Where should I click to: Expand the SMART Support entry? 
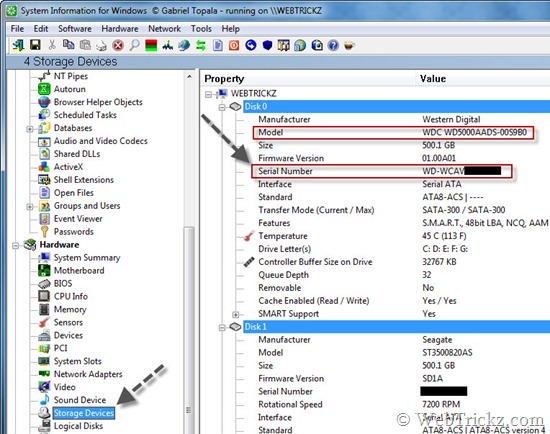coord(236,314)
